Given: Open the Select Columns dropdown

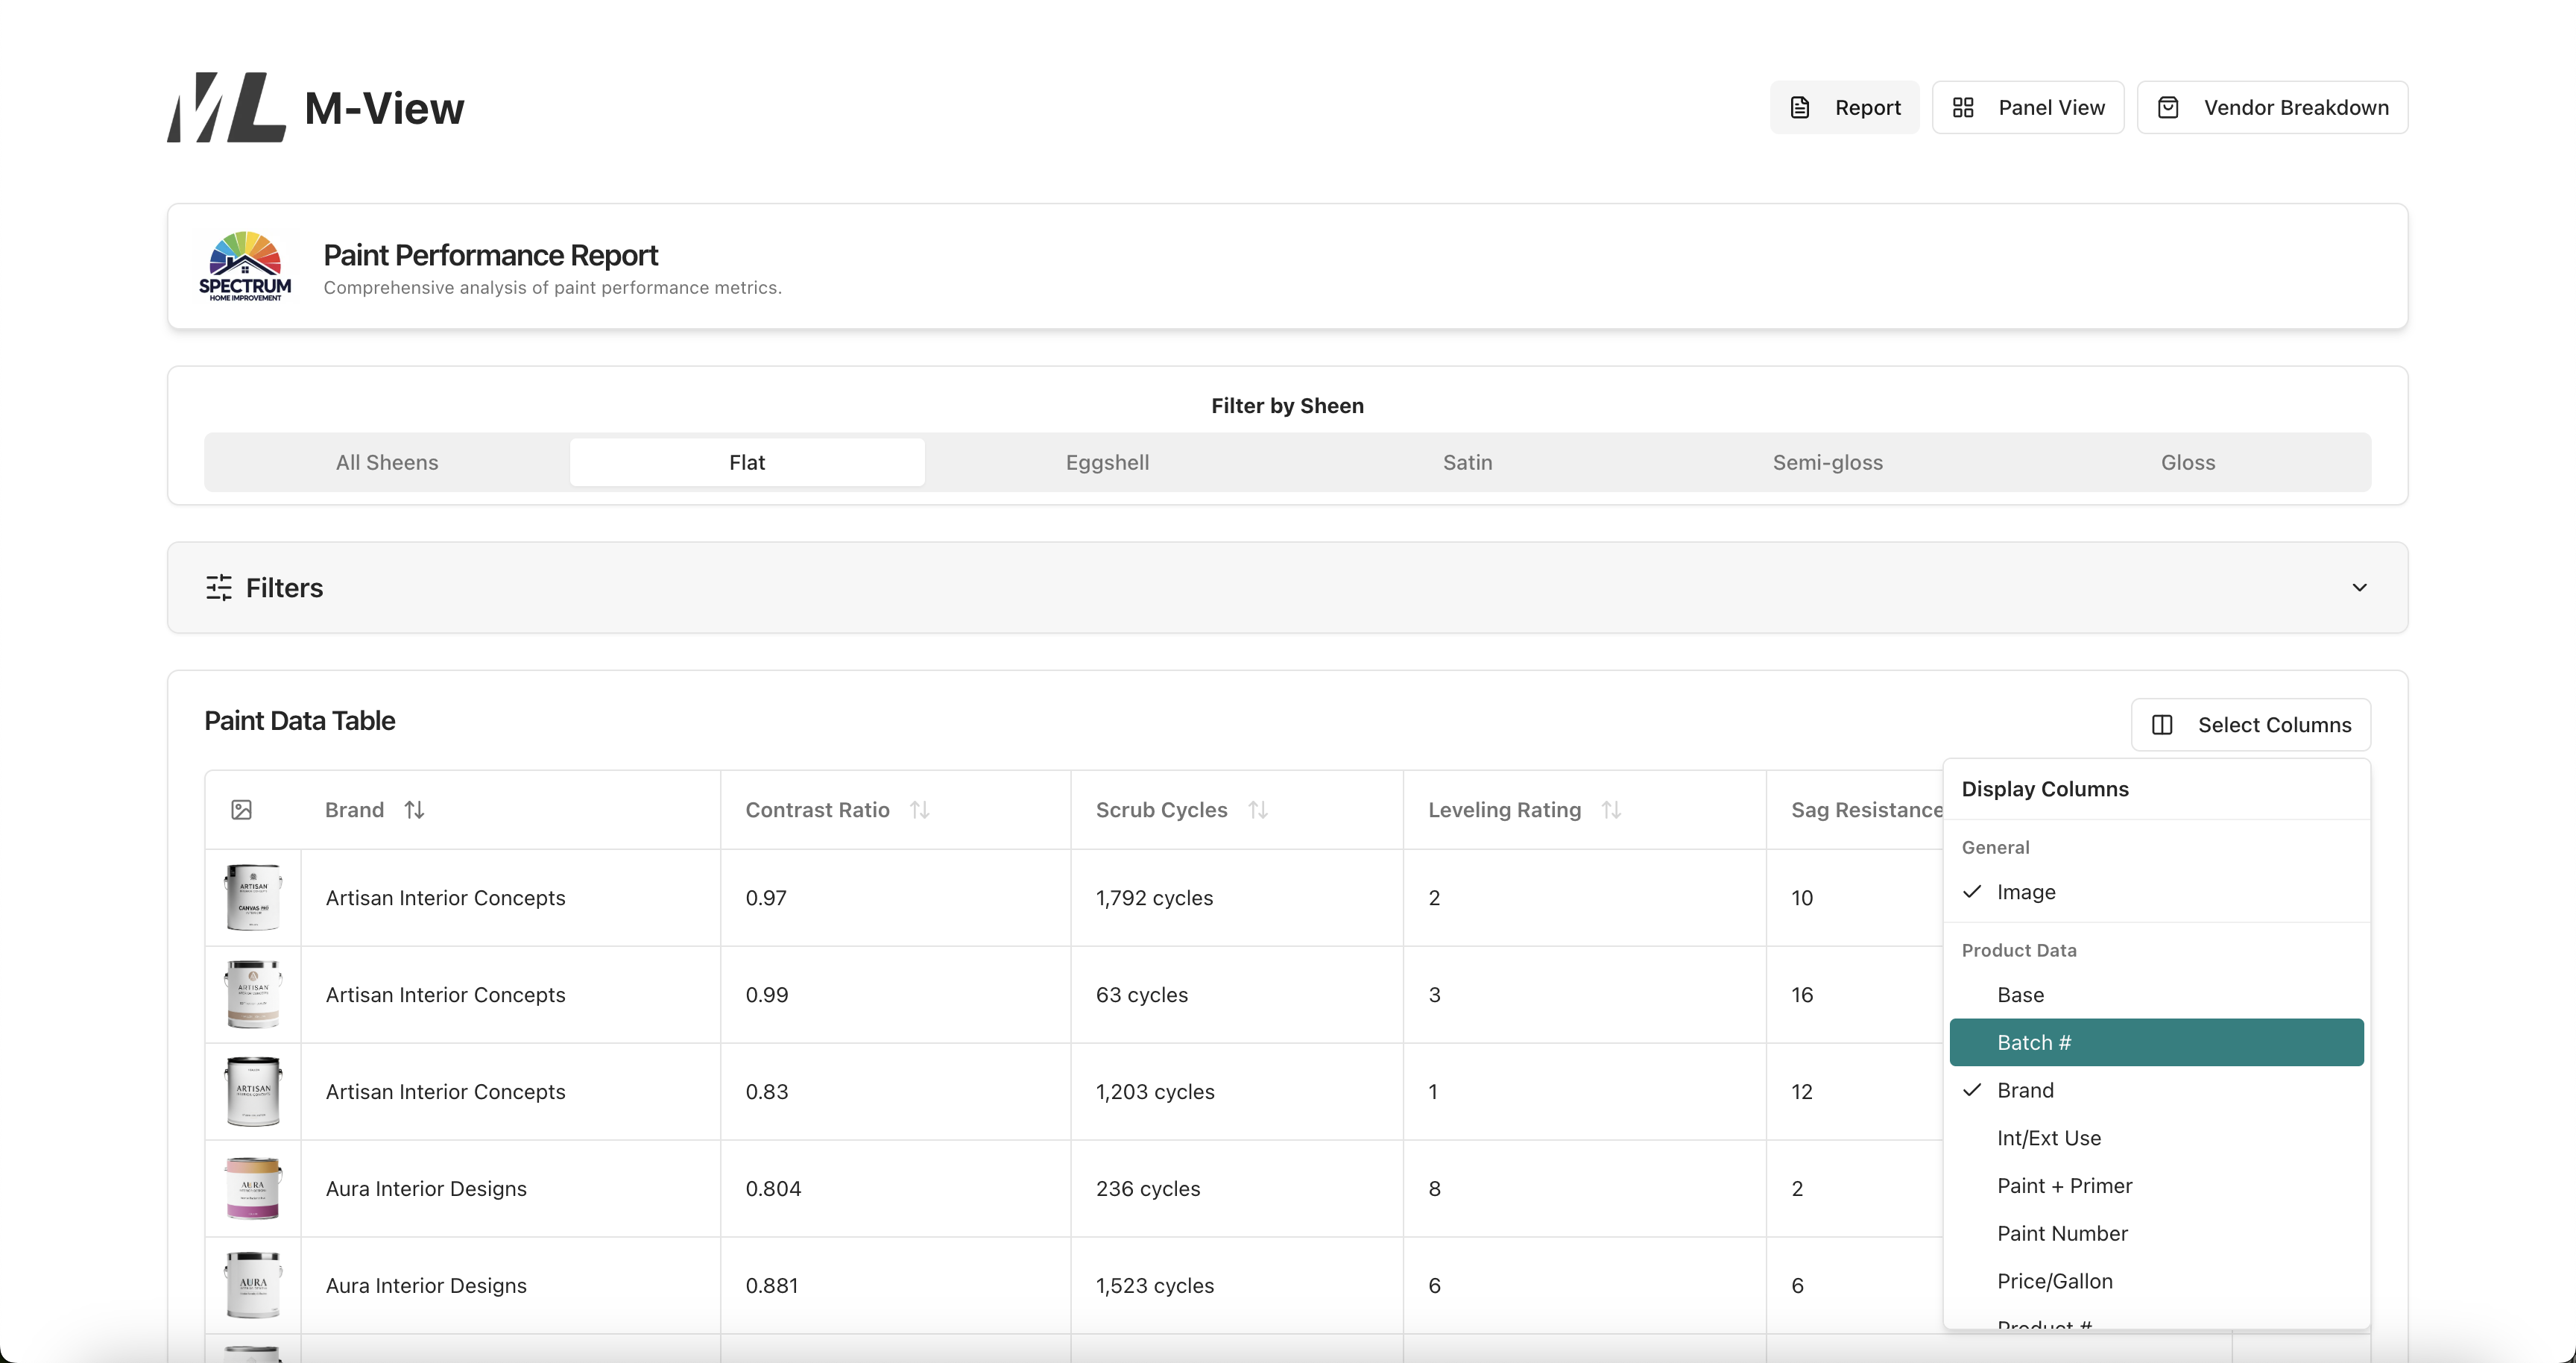Looking at the screenshot, I should point(2250,724).
